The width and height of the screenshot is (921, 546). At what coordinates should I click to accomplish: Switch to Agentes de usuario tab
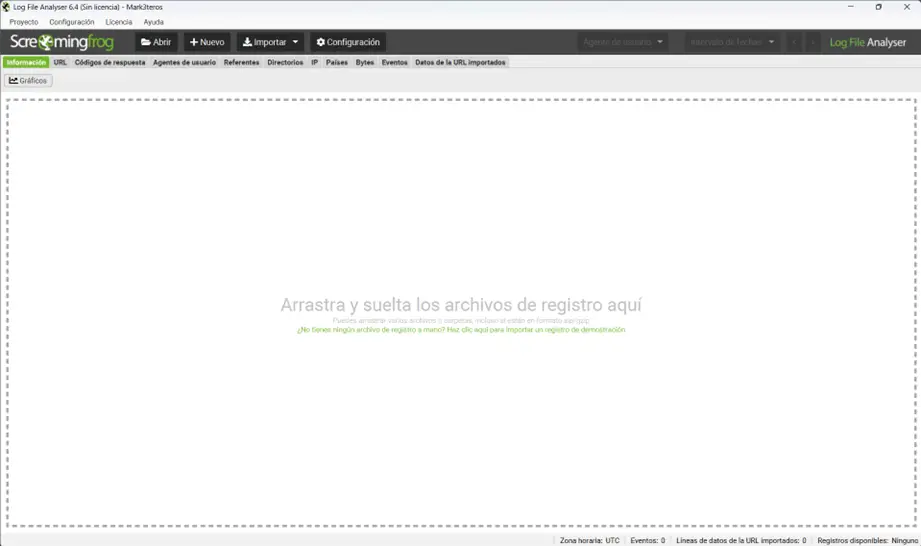184,62
